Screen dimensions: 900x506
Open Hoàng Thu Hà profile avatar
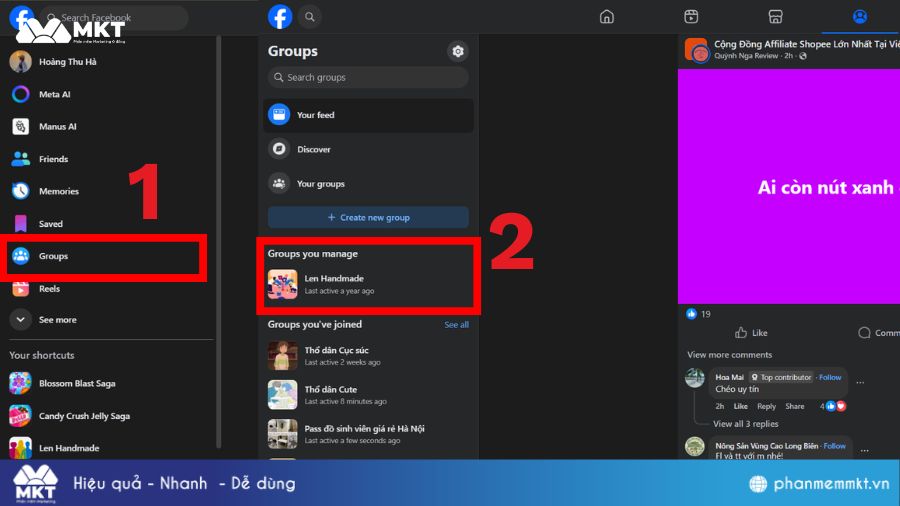pos(21,61)
